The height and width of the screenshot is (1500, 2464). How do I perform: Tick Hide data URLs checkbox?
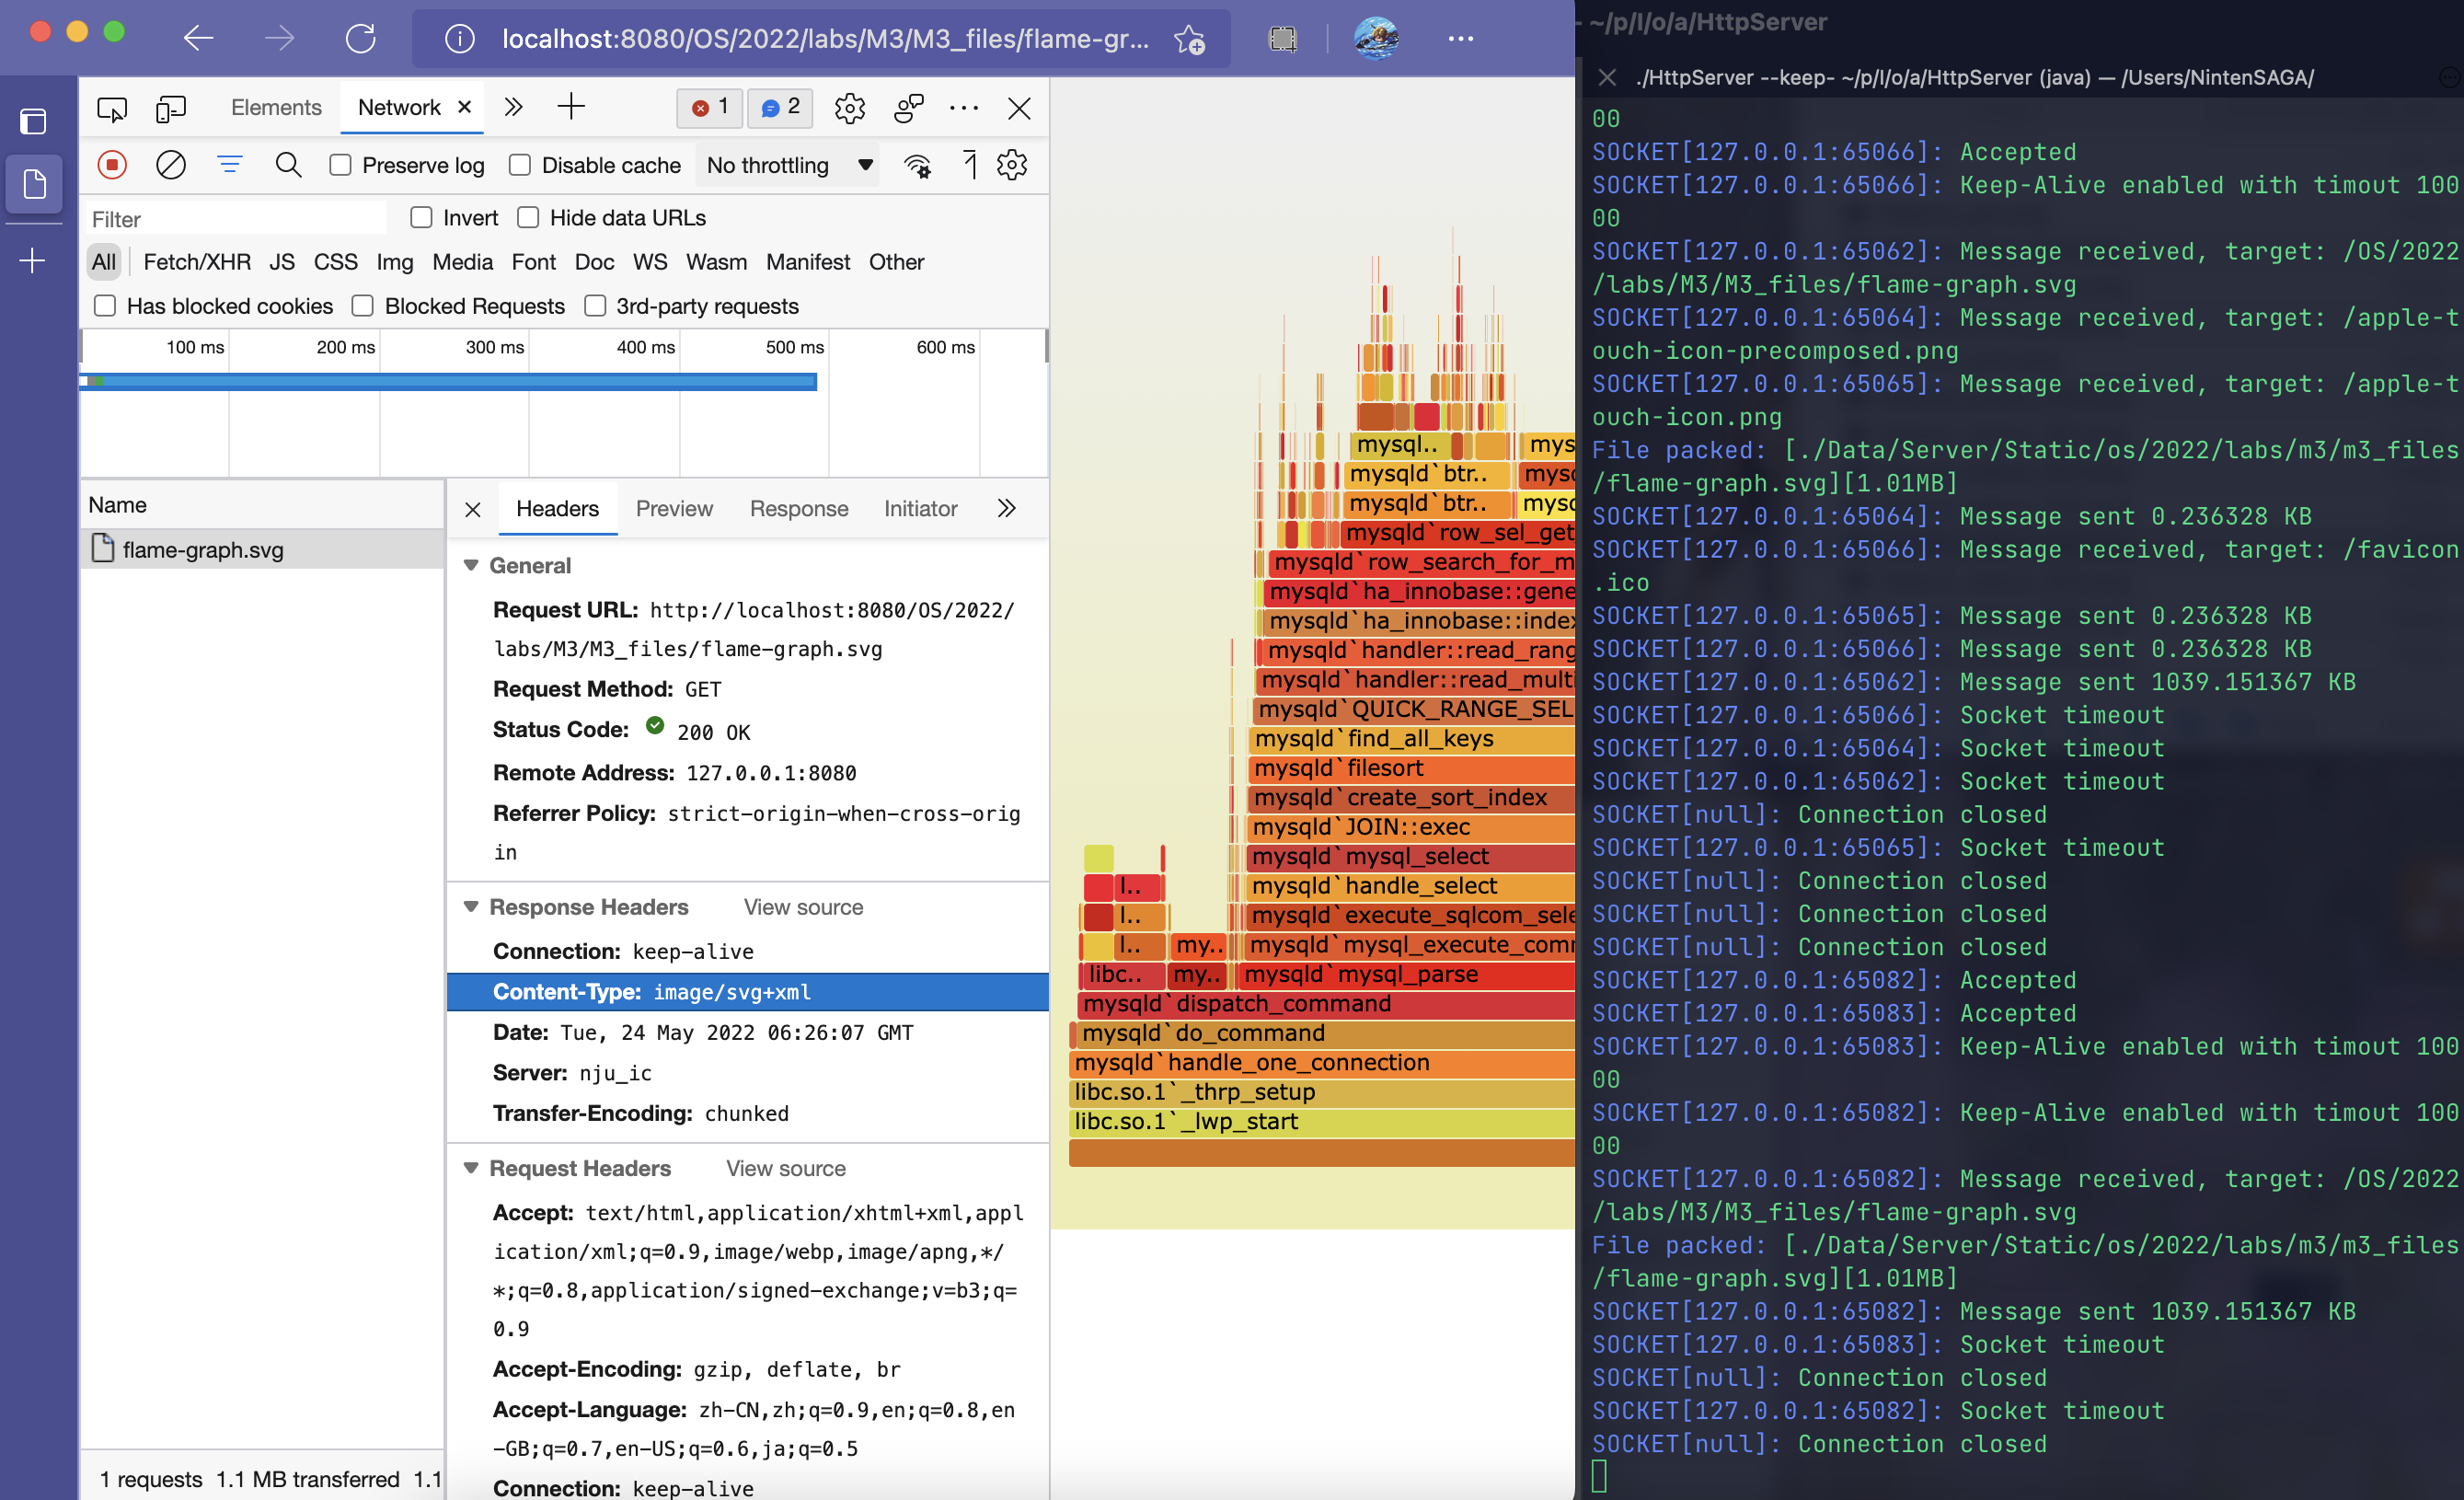point(529,218)
